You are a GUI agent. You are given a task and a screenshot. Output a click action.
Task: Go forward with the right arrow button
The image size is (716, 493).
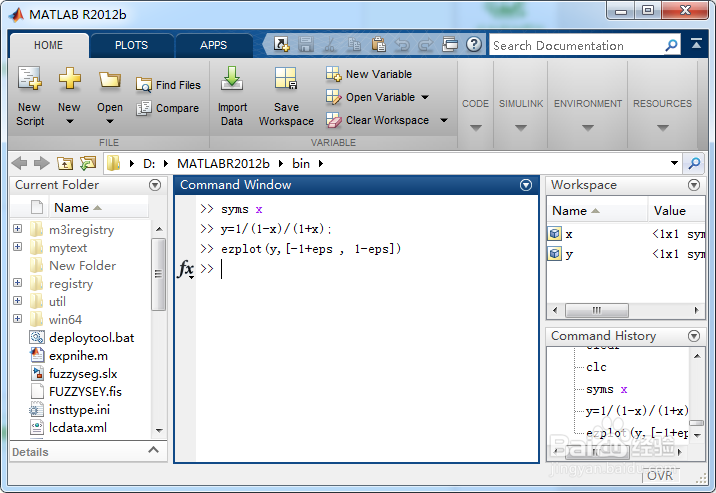tap(42, 163)
